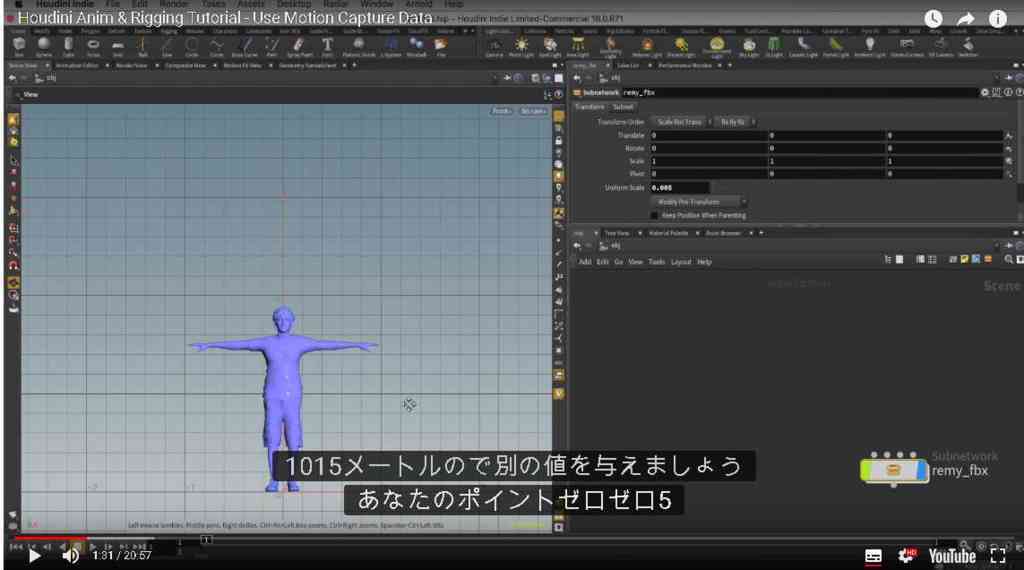The image size is (1024, 570).
Task: Select the Sphere shelf tool
Action: pyautogui.click(x=44, y=46)
